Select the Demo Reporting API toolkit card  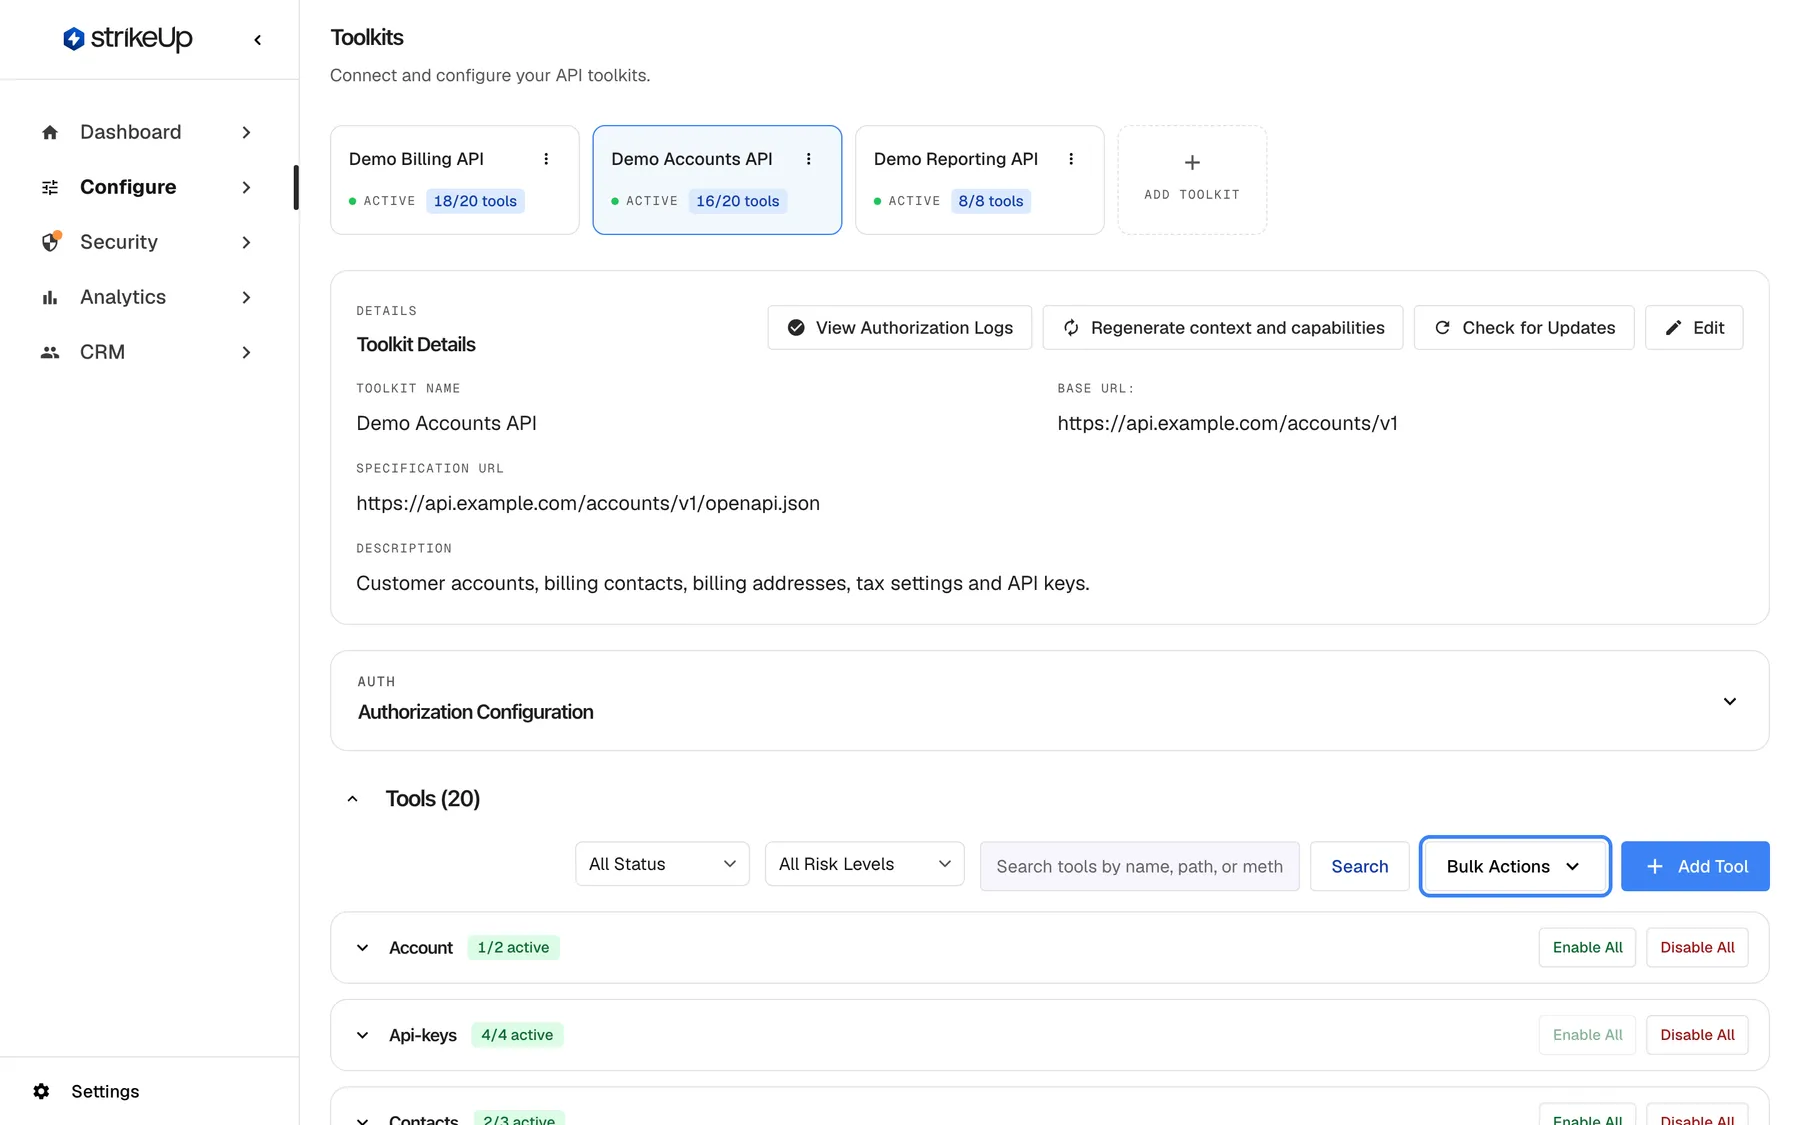coord(979,180)
